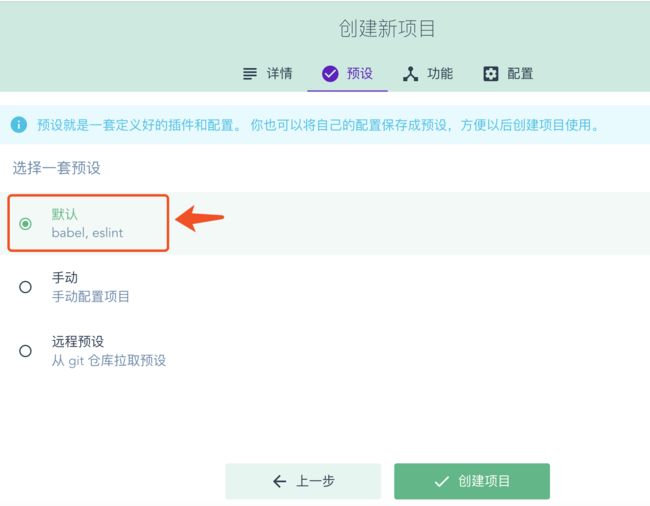Viewport: 650px width, 506px height.
Task: Switch to the 预设 tab
Action: coord(347,74)
